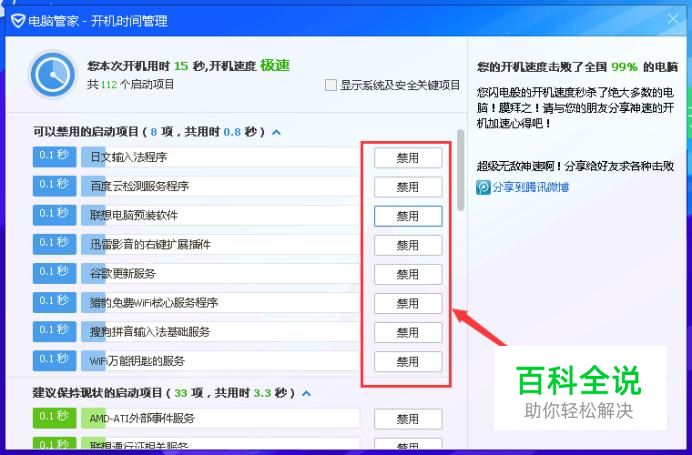Select AMD-ATI外部事件服务 row text
Screen dimensions: 692x455
pos(142,418)
